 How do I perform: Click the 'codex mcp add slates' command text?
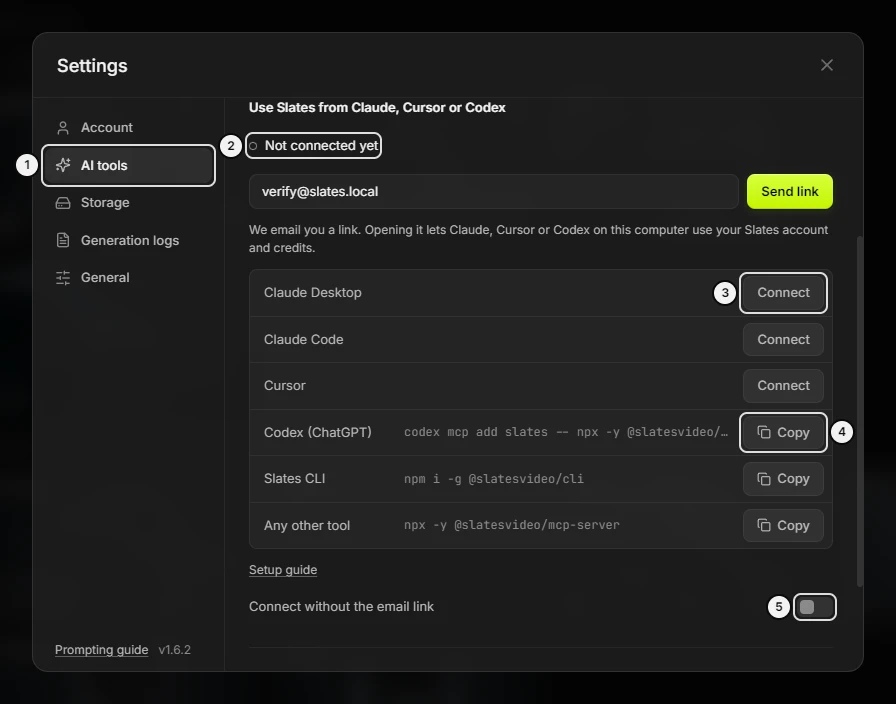(x=566, y=432)
